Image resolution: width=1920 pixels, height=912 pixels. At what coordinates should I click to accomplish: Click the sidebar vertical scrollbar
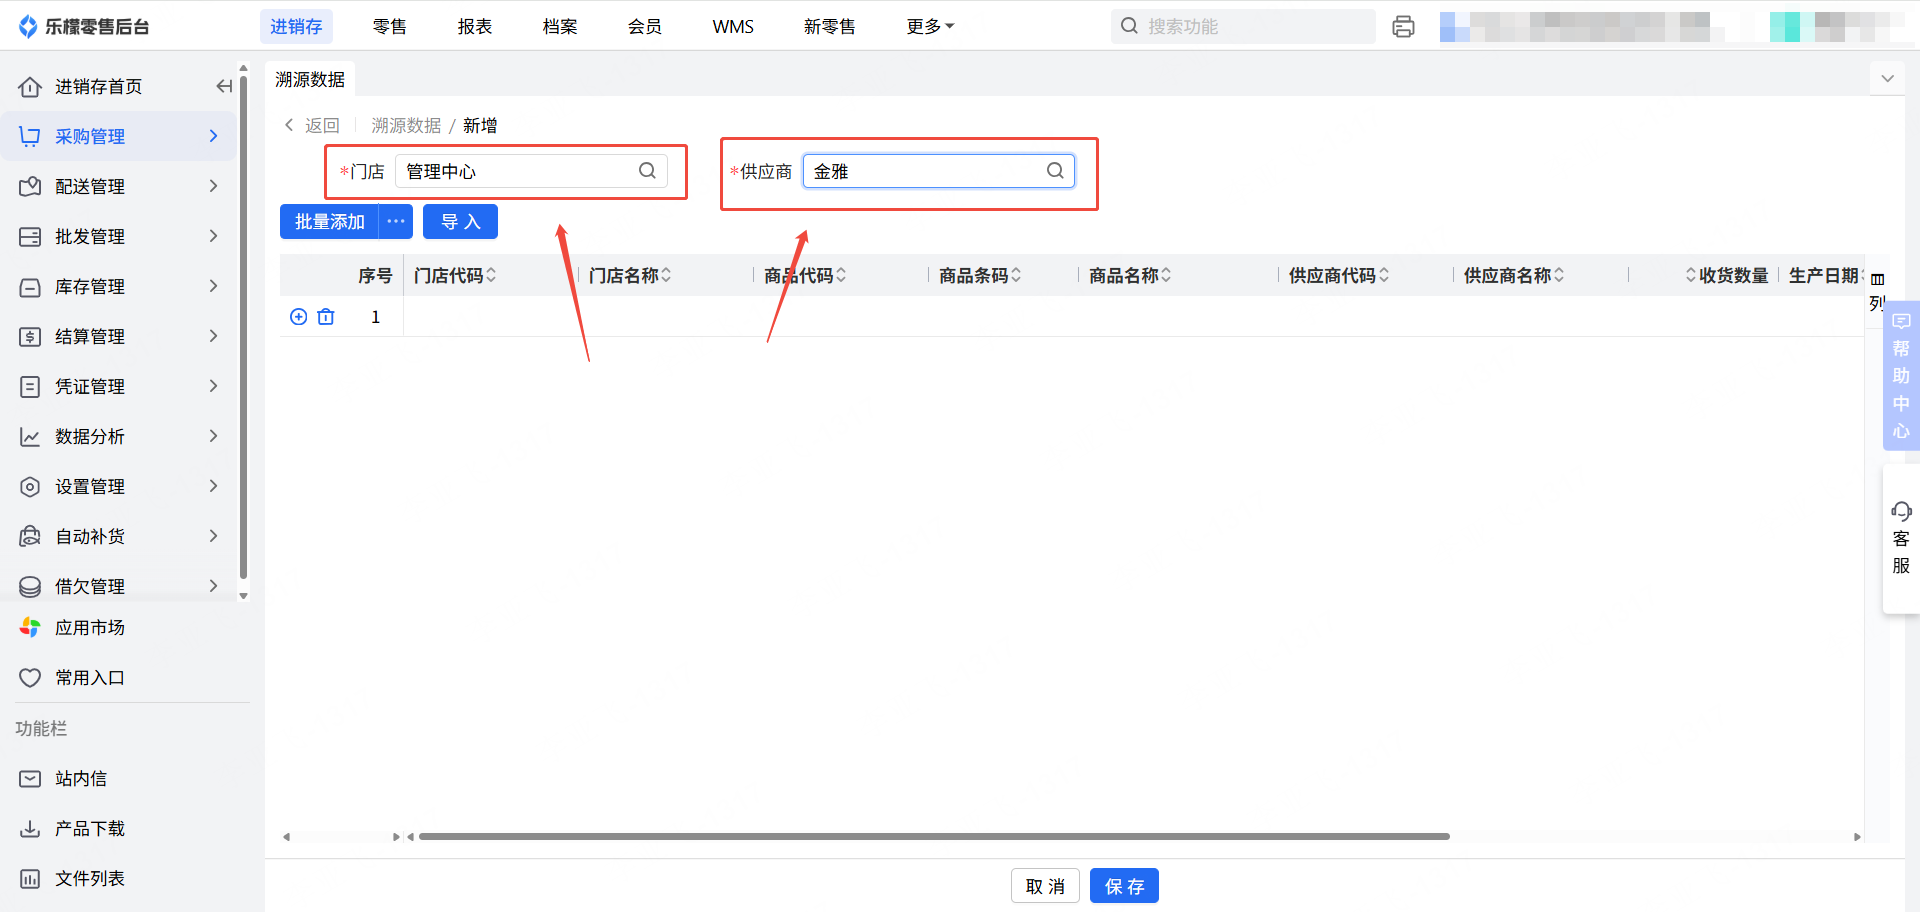243,328
